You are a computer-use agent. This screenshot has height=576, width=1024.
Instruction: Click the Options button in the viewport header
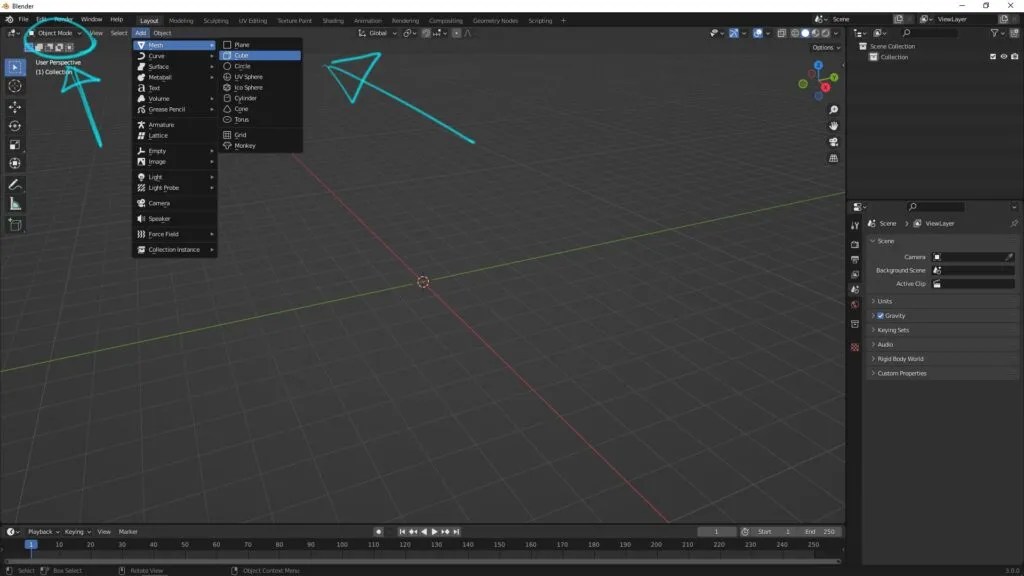823,46
